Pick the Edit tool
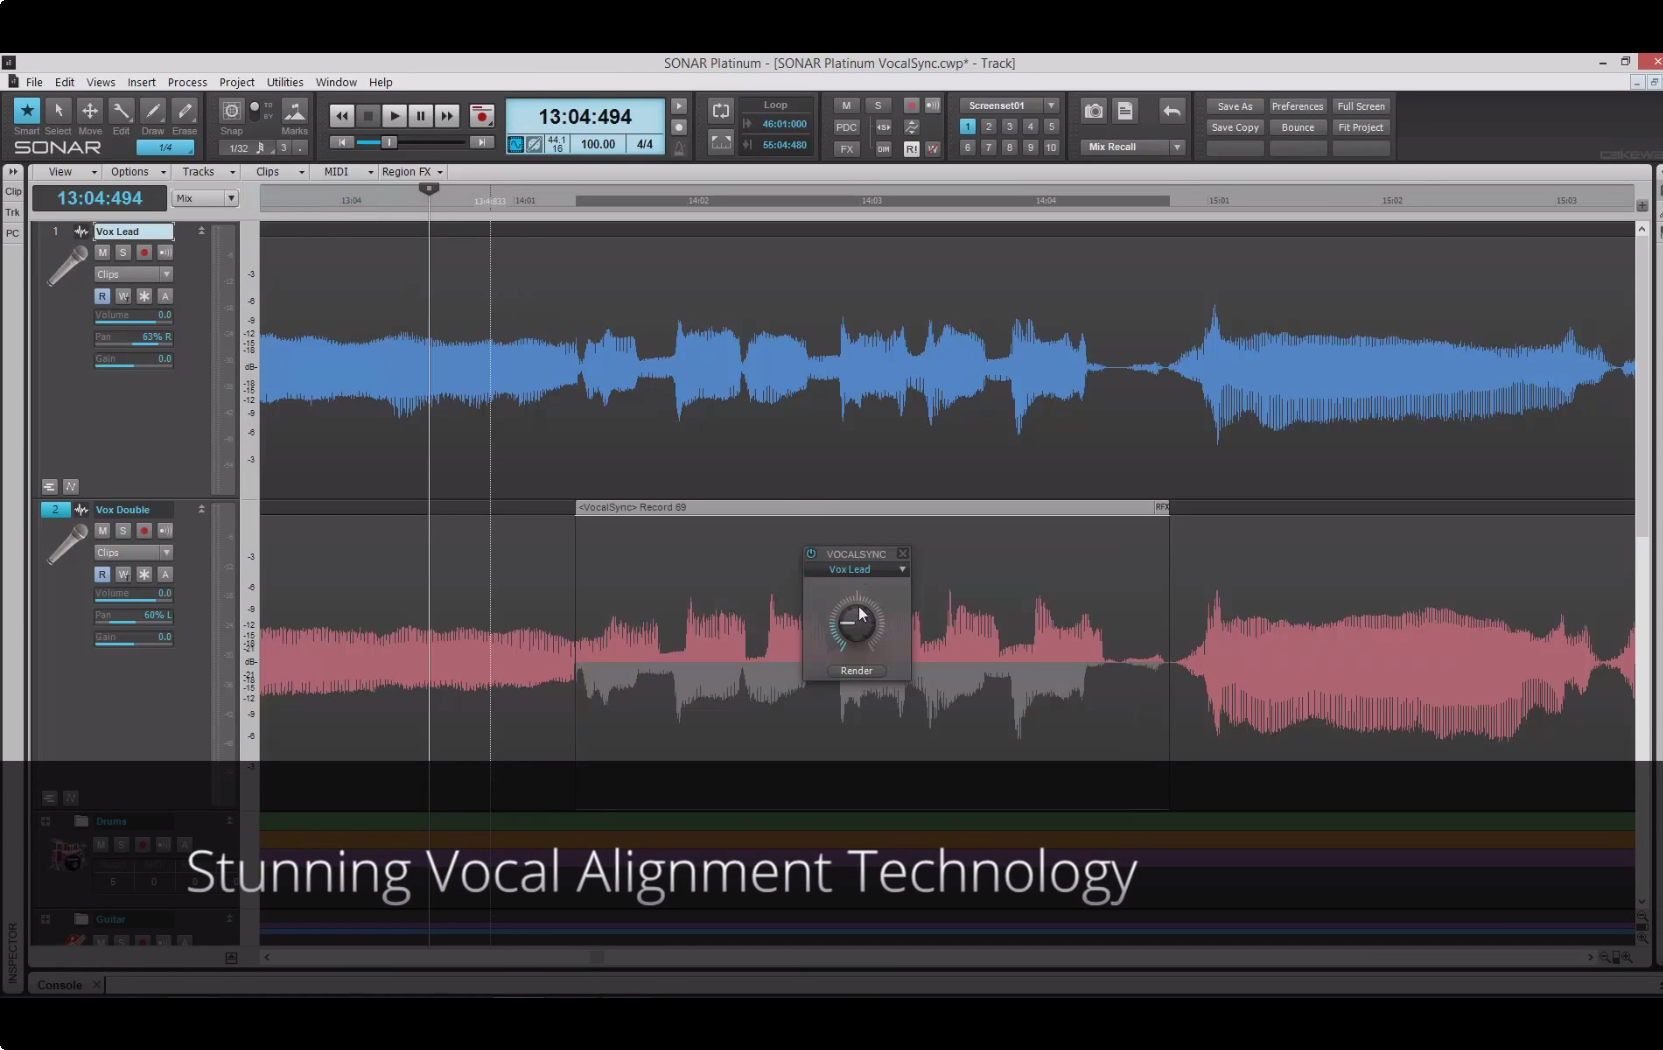Screen dimensions: 1663x1050 point(121,111)
